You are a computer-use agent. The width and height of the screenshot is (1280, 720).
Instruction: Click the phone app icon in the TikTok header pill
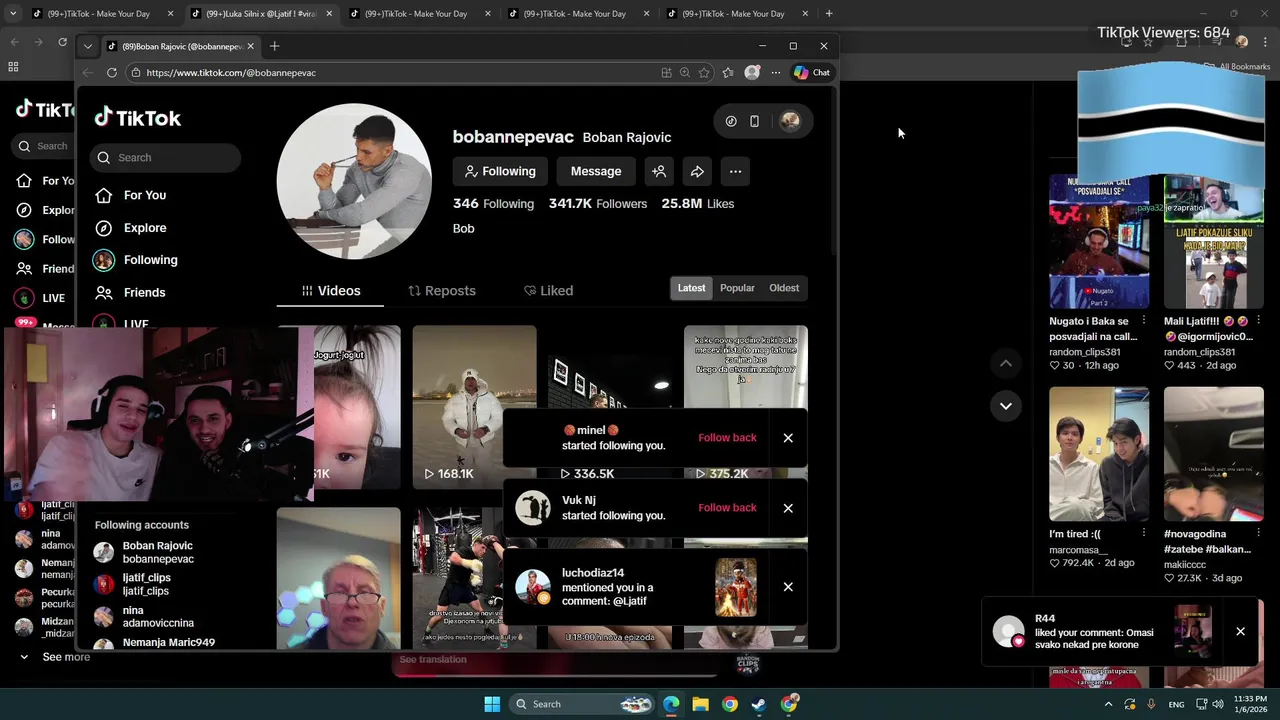(x=754, y=121)
